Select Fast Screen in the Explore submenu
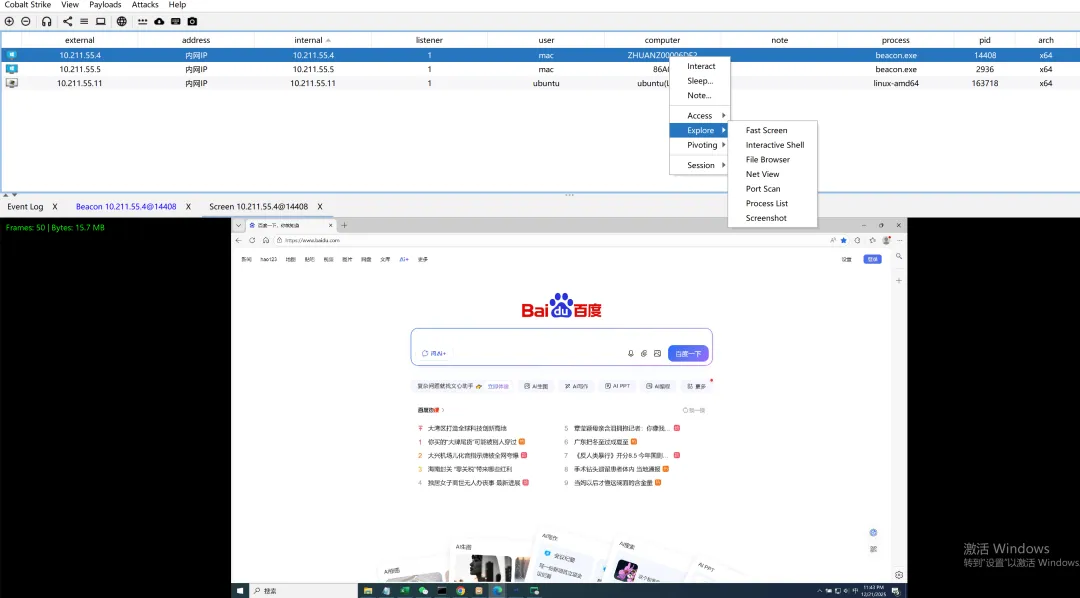 tap(772, 130)
